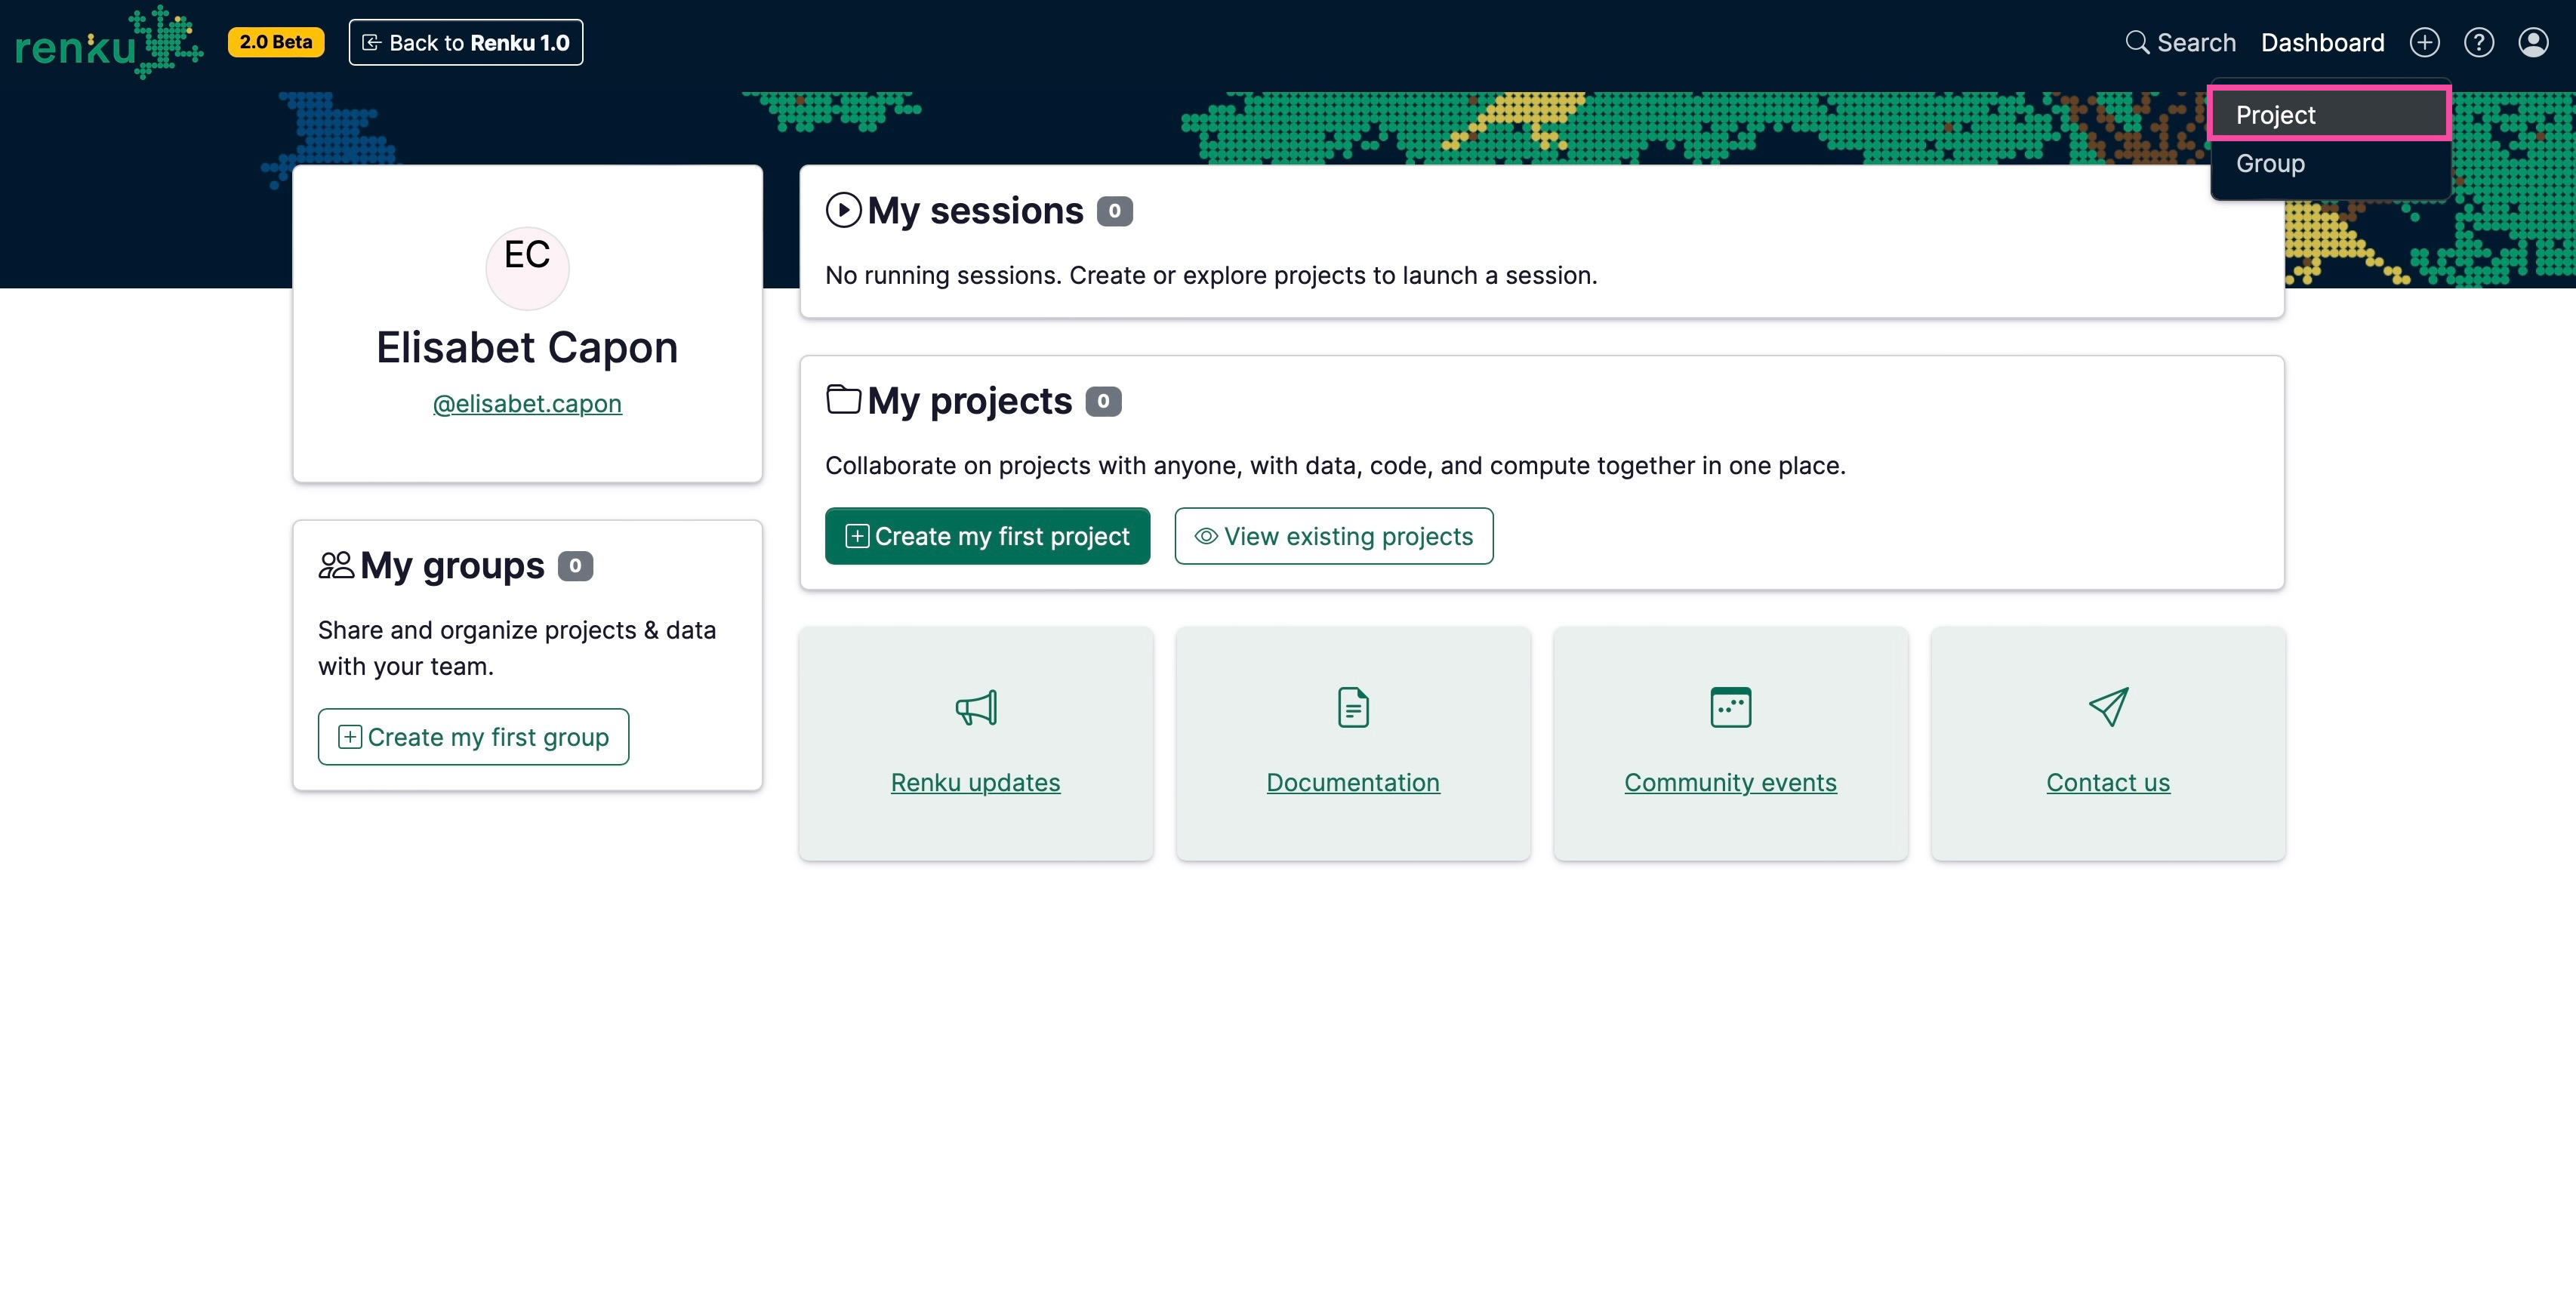
Task: Click the My groups people icon
Action: coord(336,565)
